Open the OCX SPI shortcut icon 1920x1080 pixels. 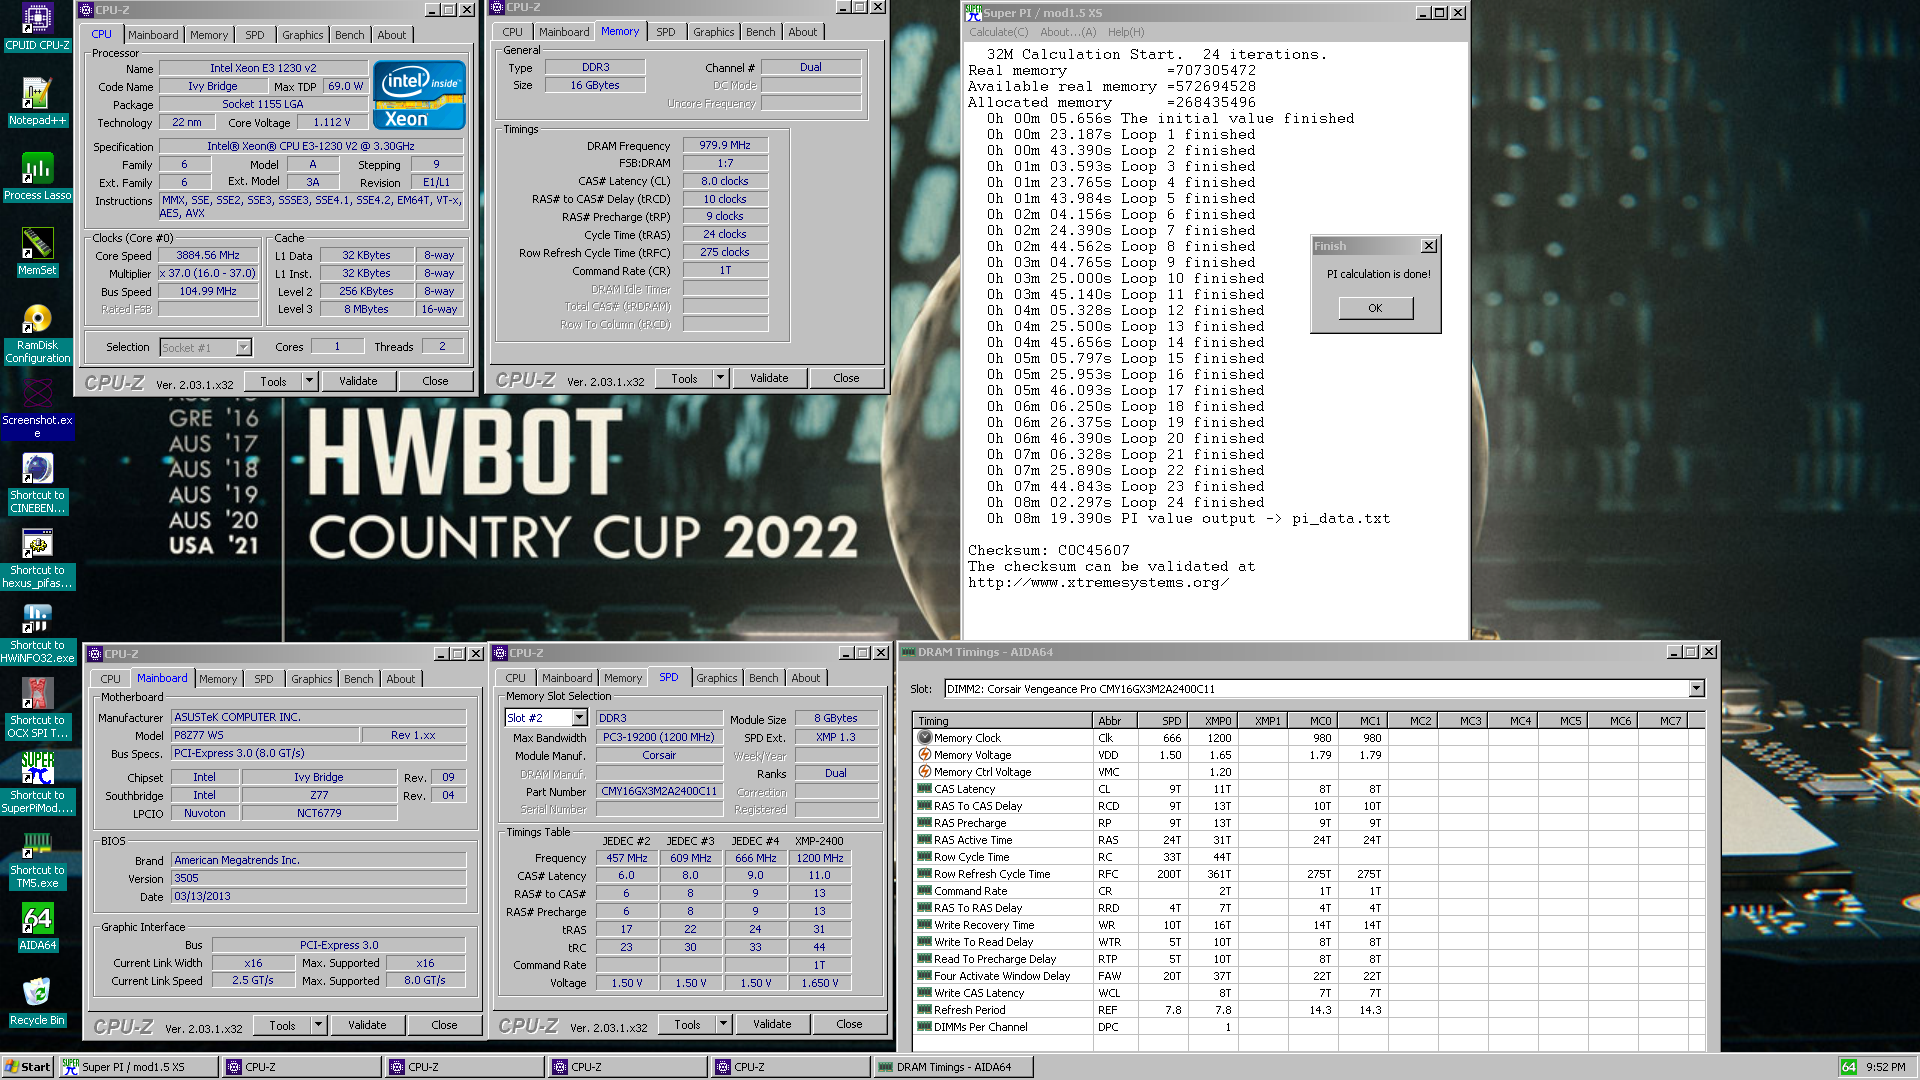[37, 707]
